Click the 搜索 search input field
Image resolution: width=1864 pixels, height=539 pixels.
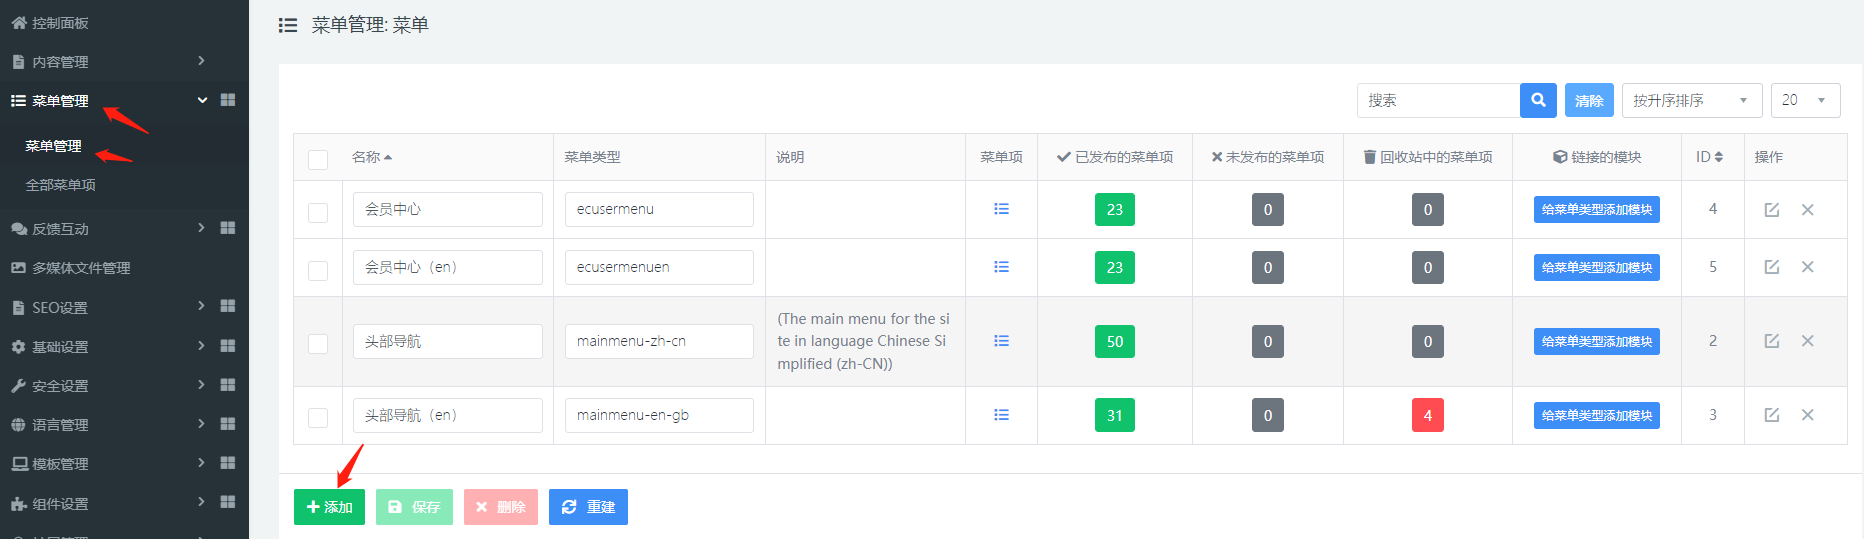(1438, 100)
